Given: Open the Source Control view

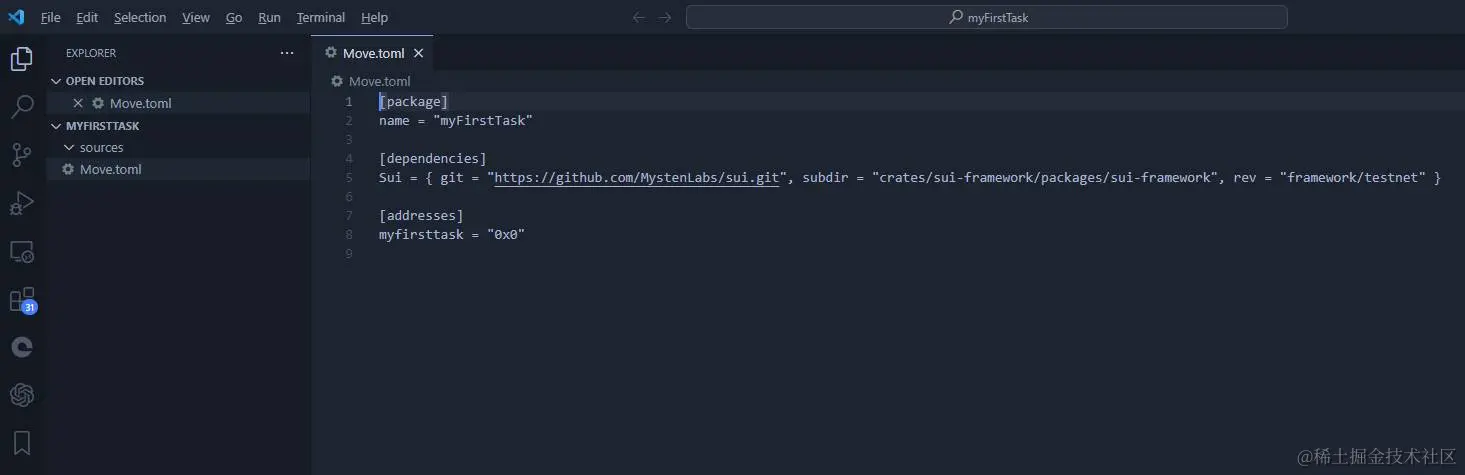Looking at the screenshot, I should (22, 155).
